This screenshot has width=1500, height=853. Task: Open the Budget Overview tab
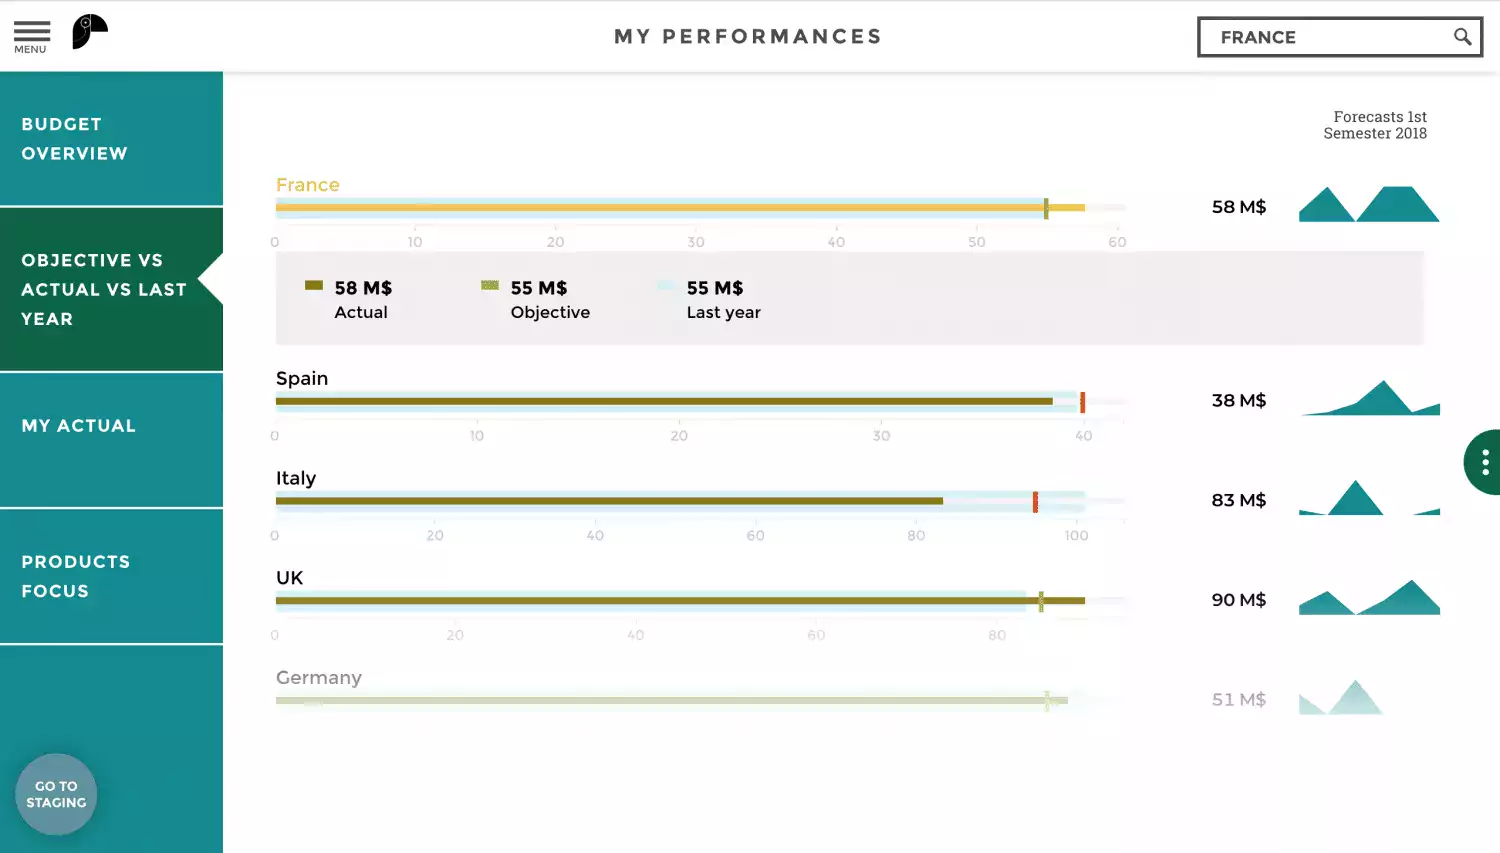[x=111, y=139]
